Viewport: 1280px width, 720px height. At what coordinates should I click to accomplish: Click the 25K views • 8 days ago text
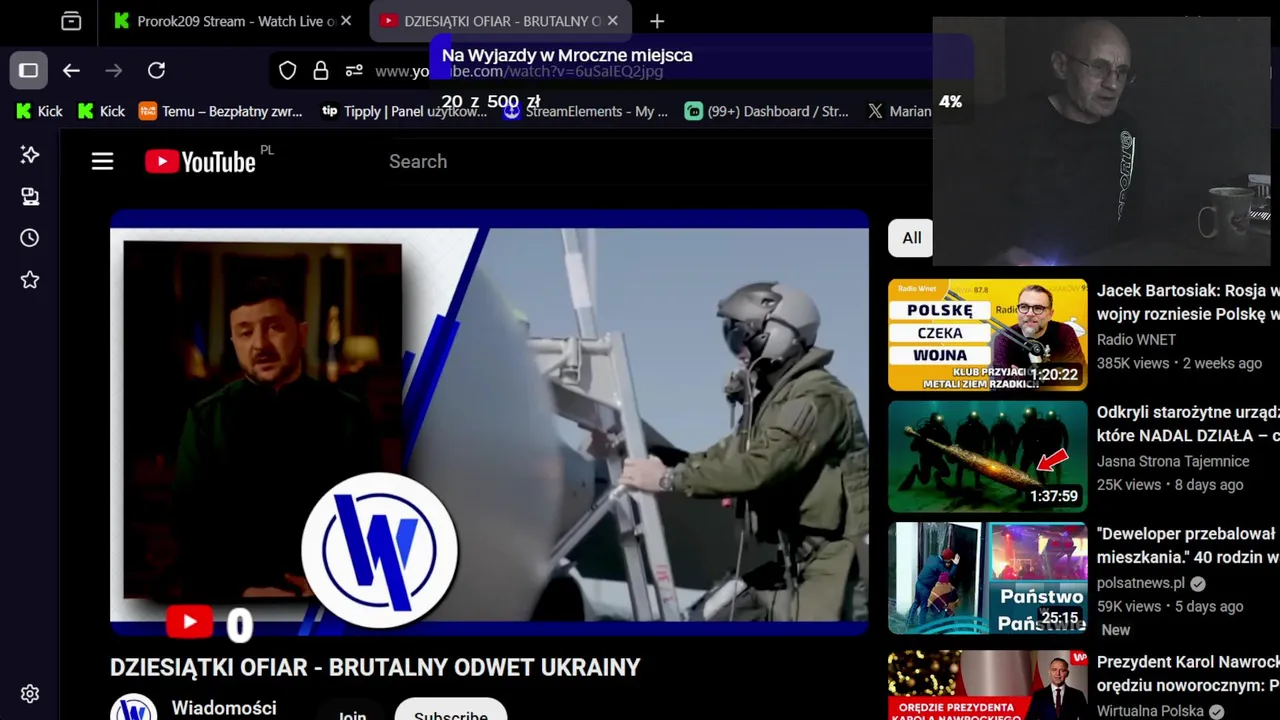point(1170,485)
